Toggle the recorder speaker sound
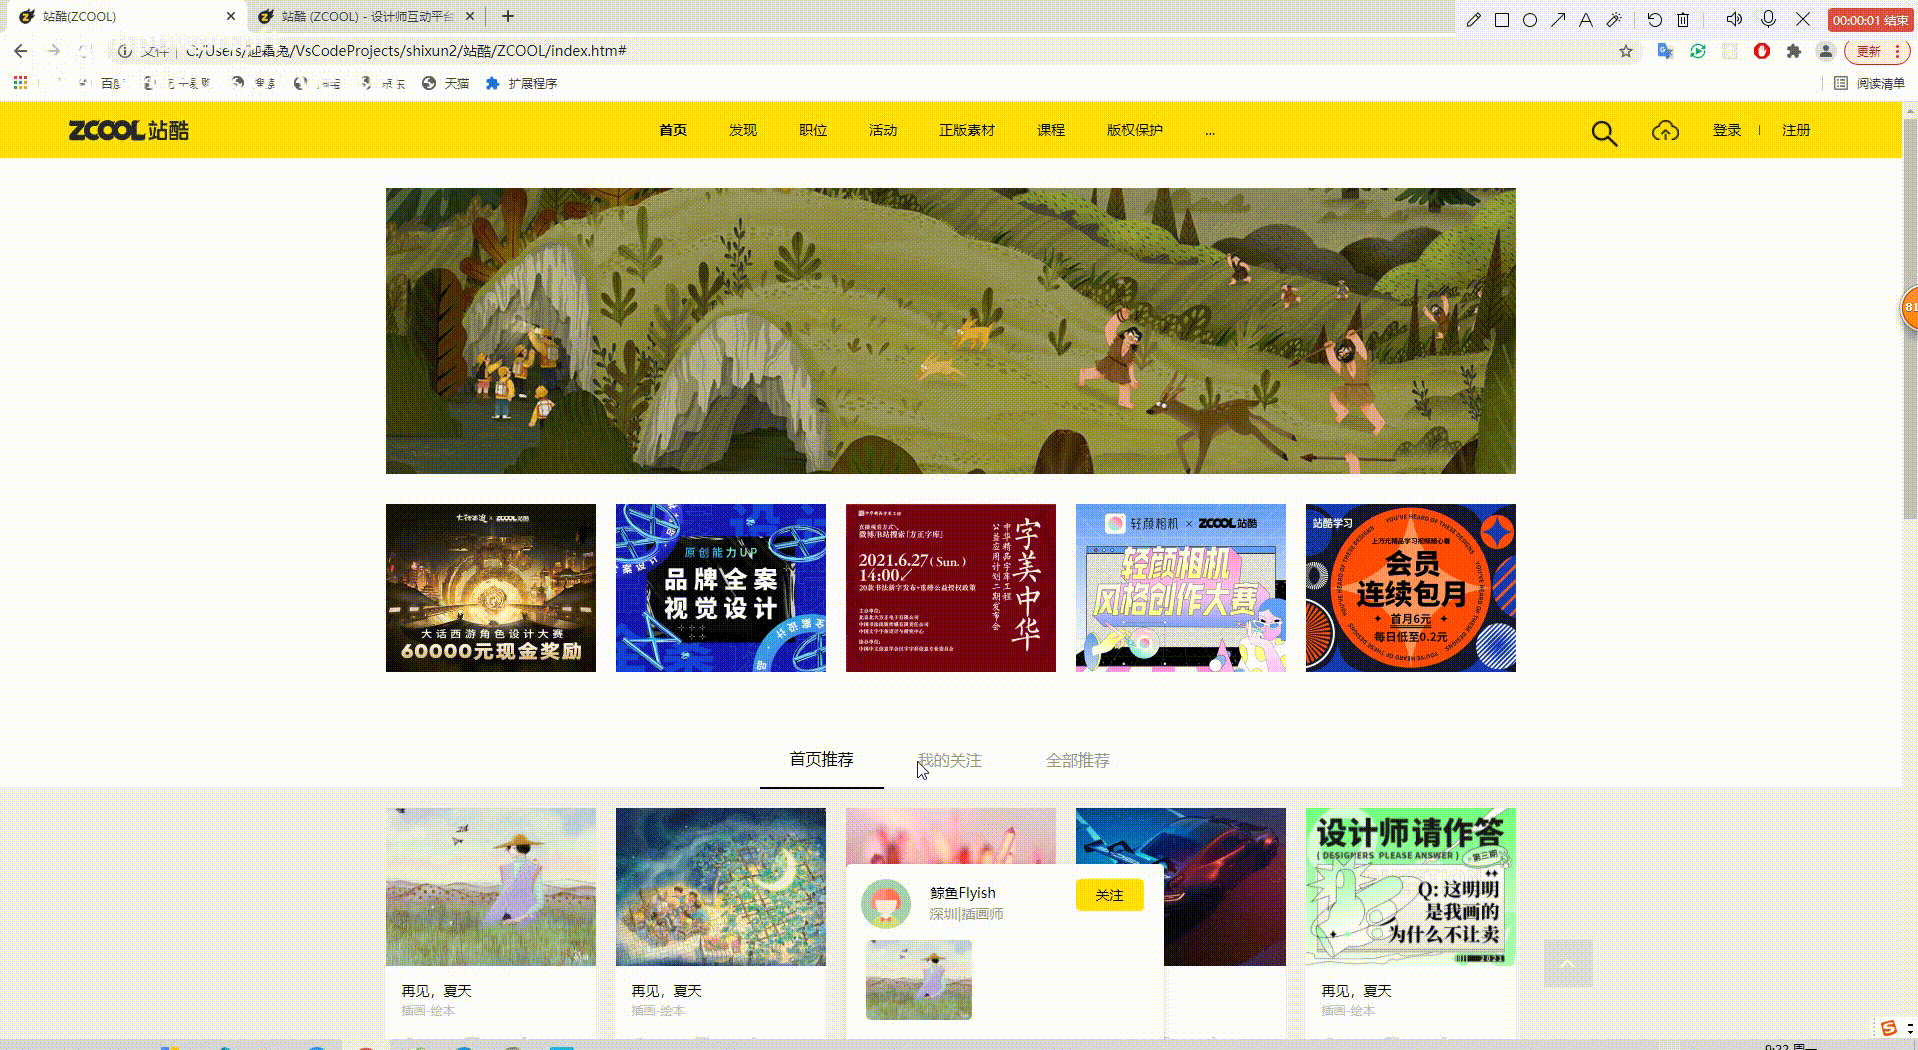 (x=1734, y=19)
